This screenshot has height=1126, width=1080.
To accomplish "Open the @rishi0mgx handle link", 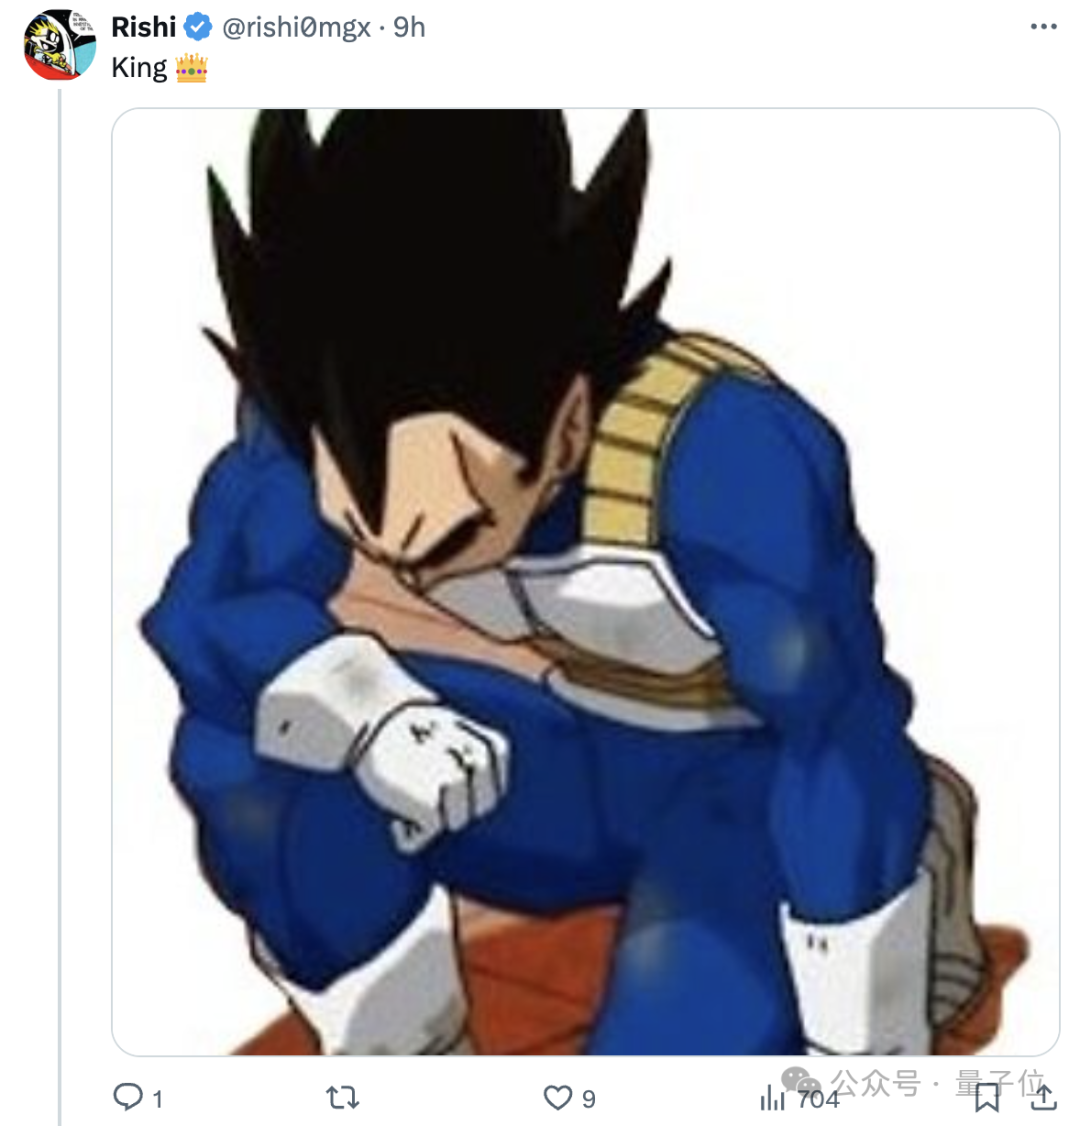I will [297, 27].
